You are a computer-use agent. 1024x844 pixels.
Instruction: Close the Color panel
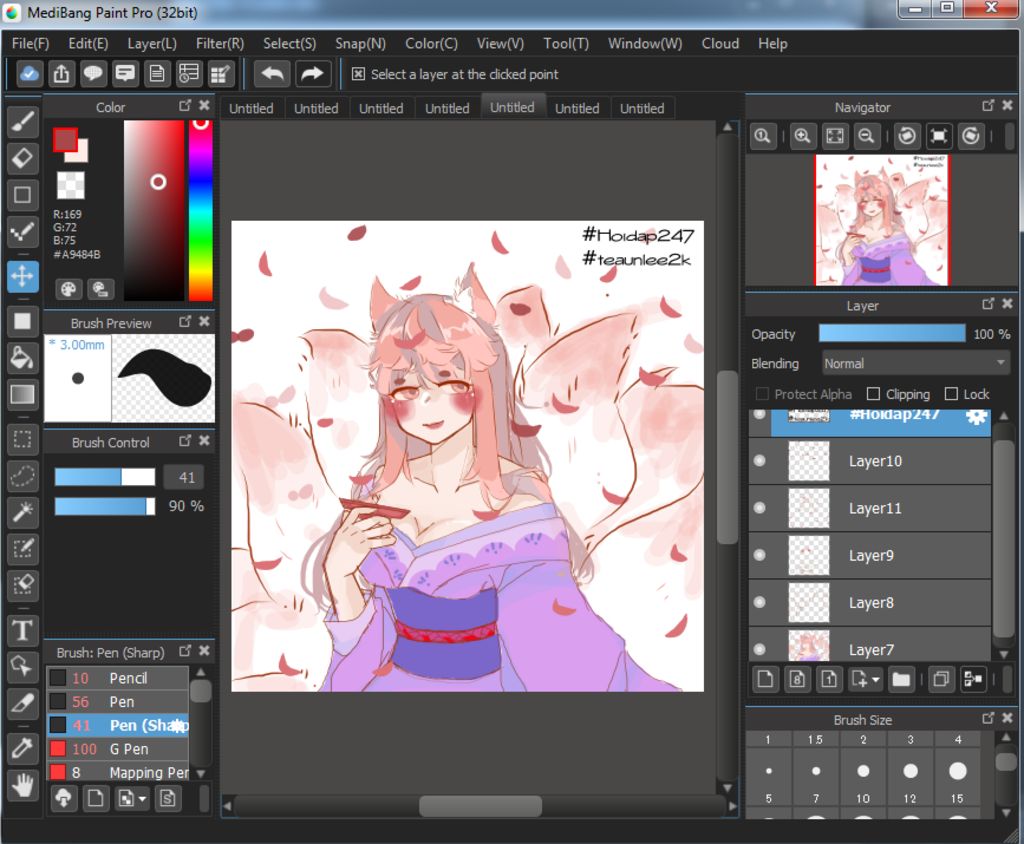coord(204,105)
